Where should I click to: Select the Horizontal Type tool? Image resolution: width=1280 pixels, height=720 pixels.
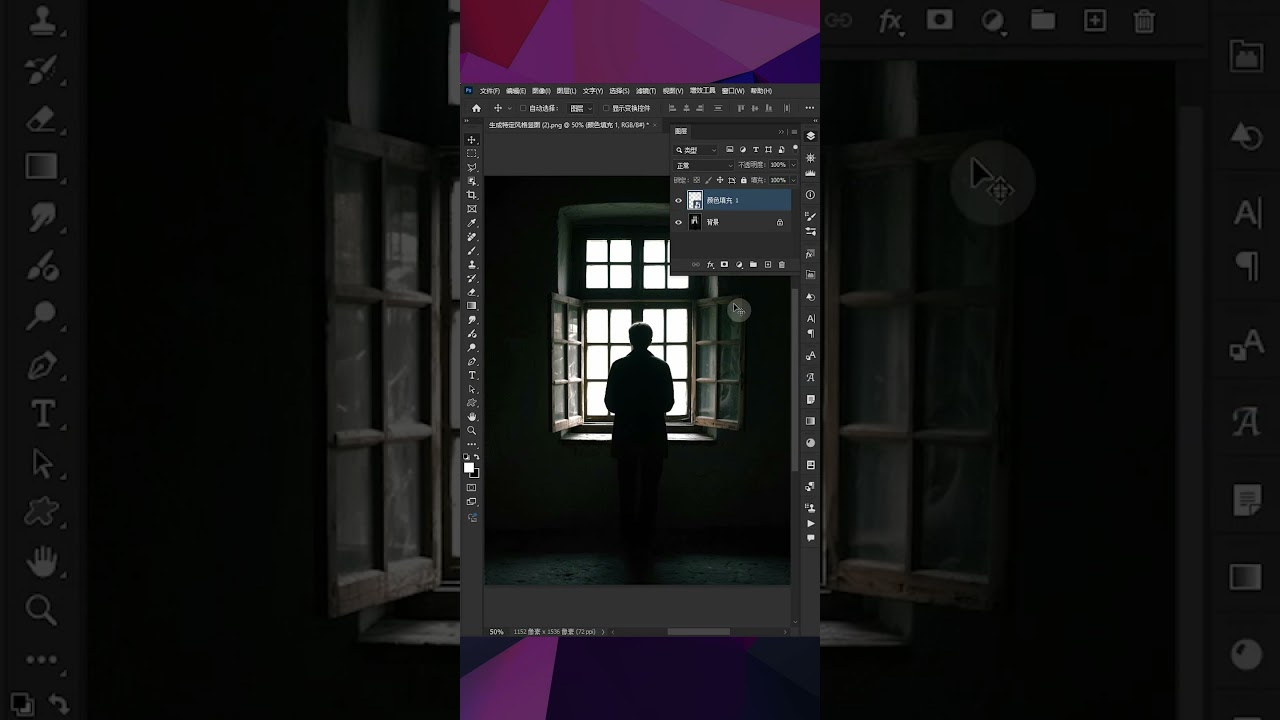(x=471, y=375)
